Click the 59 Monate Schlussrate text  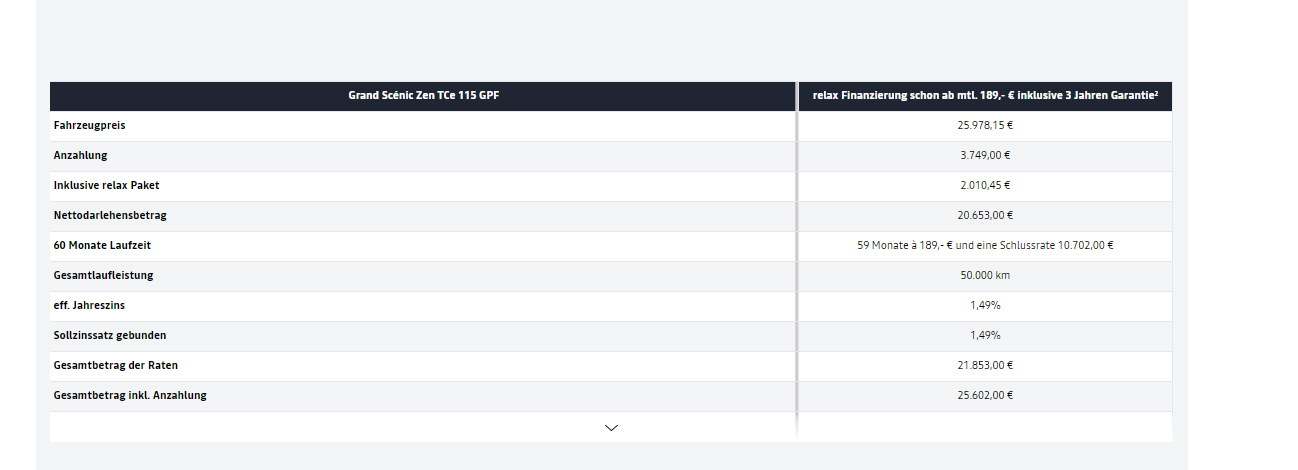click(985, 246)
